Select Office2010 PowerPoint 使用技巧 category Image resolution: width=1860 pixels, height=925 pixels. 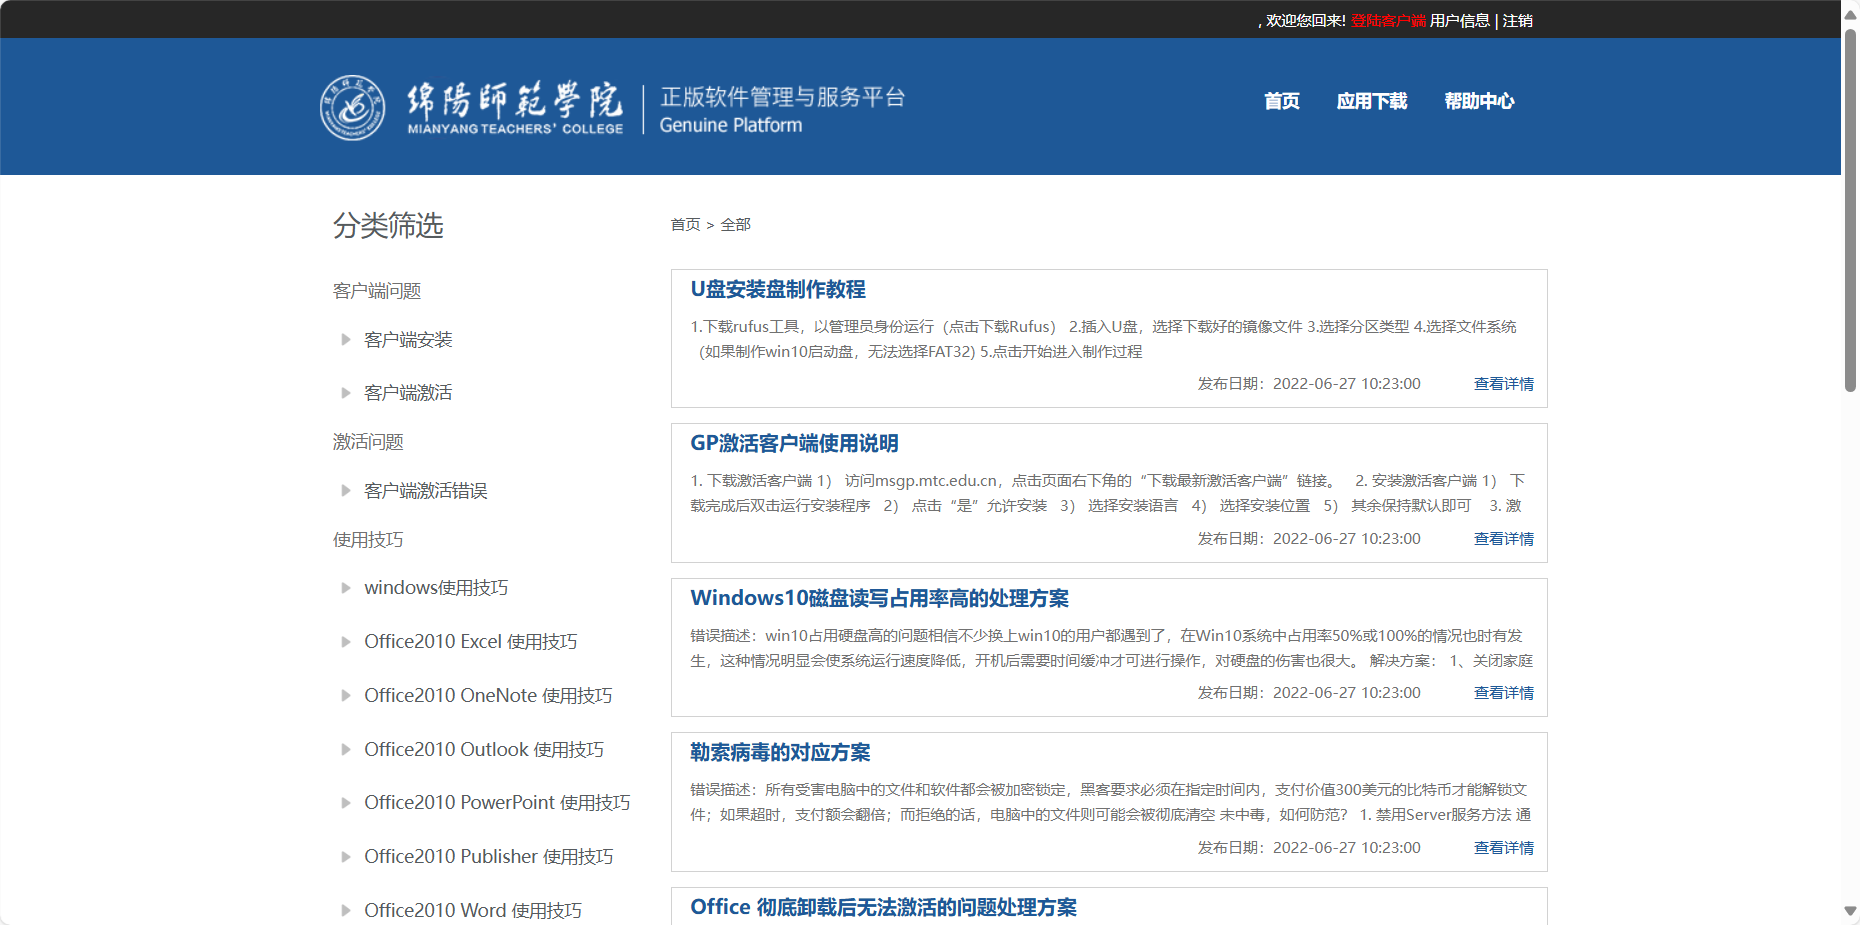pyautogui.click(x=497, y=803)
